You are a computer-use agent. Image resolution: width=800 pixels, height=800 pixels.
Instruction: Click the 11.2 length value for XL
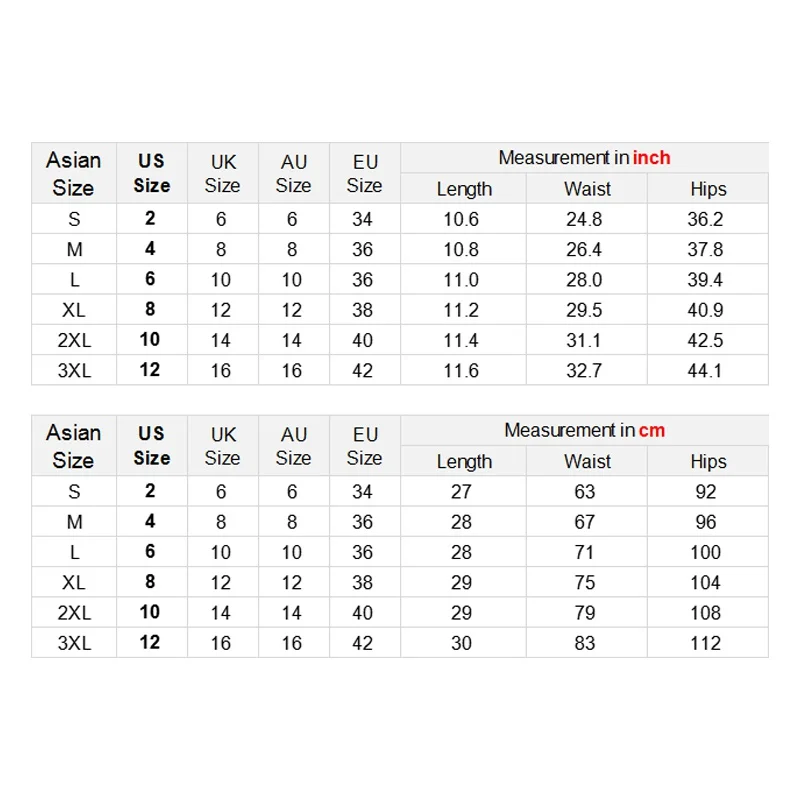pyautogui.click(x=461, y=310)
